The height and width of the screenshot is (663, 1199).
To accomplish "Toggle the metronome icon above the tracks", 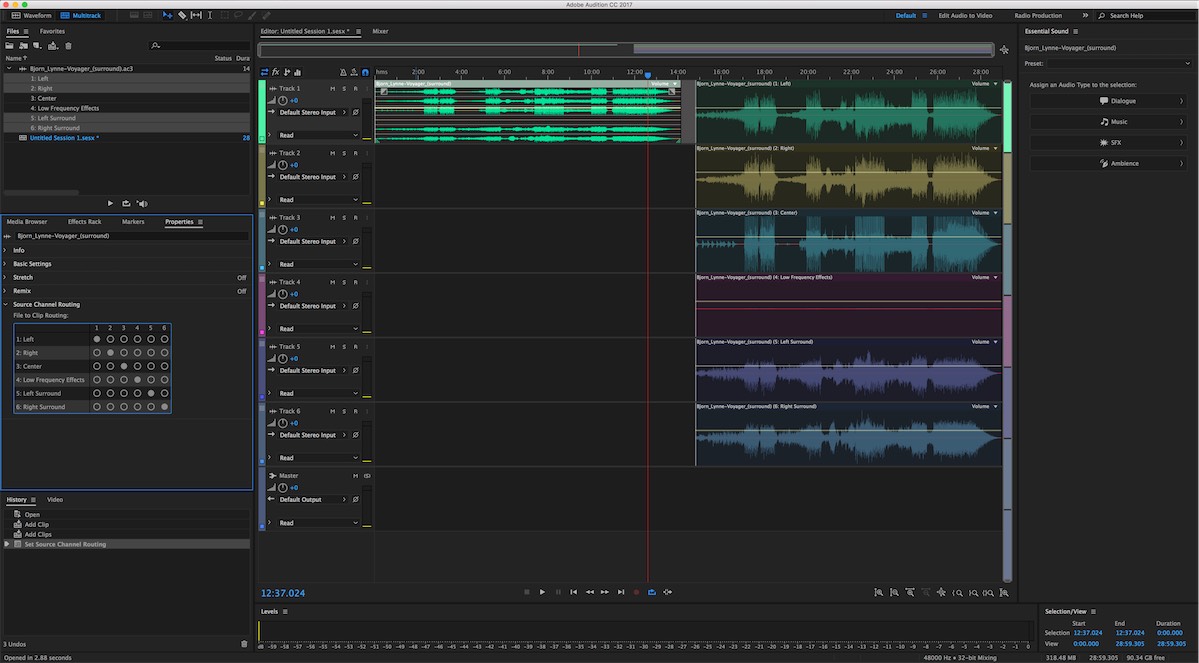I will 342,72.
